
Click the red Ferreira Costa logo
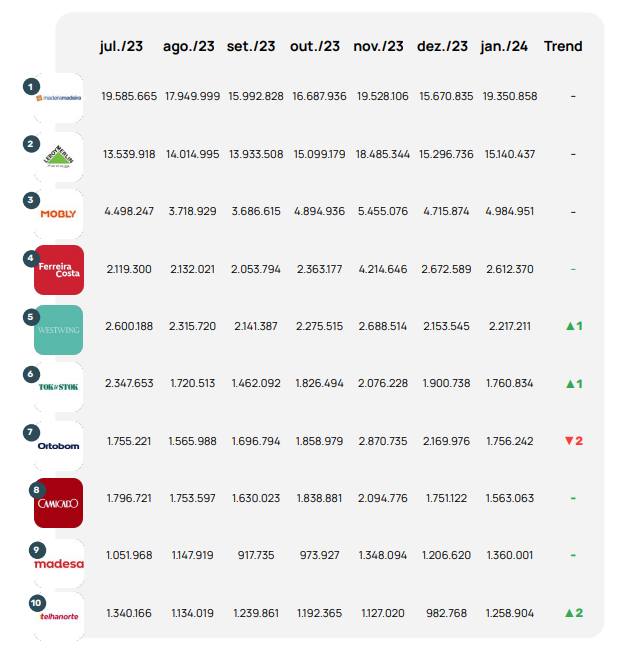(x=59, y=270)
